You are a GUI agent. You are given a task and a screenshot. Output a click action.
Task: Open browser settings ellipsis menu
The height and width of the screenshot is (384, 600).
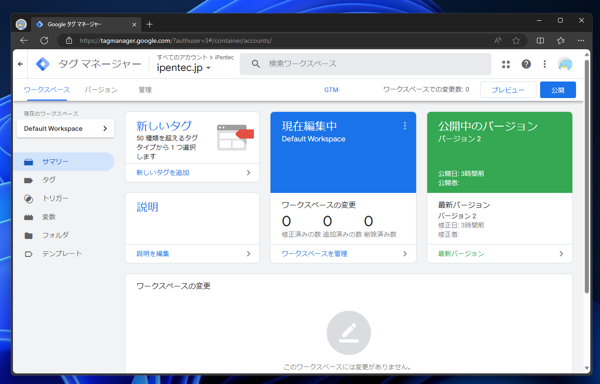[x=581, y=41]
